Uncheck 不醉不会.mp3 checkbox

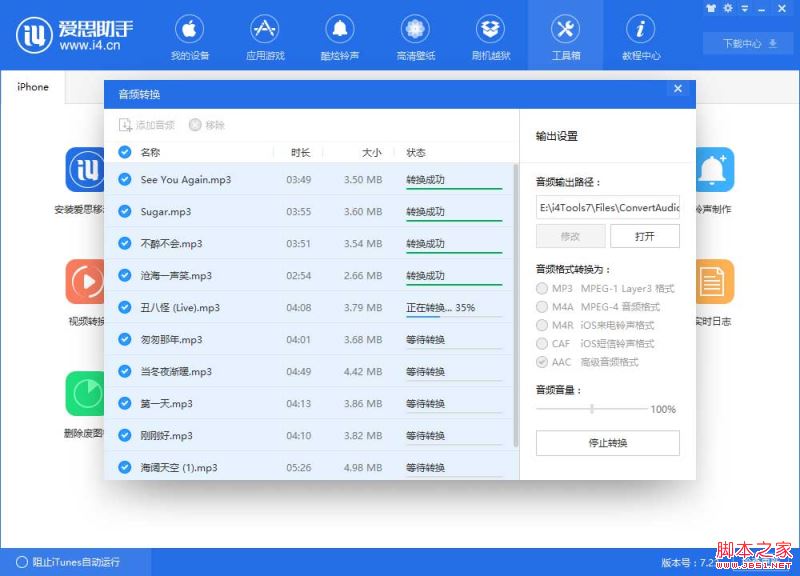(125, 243)
